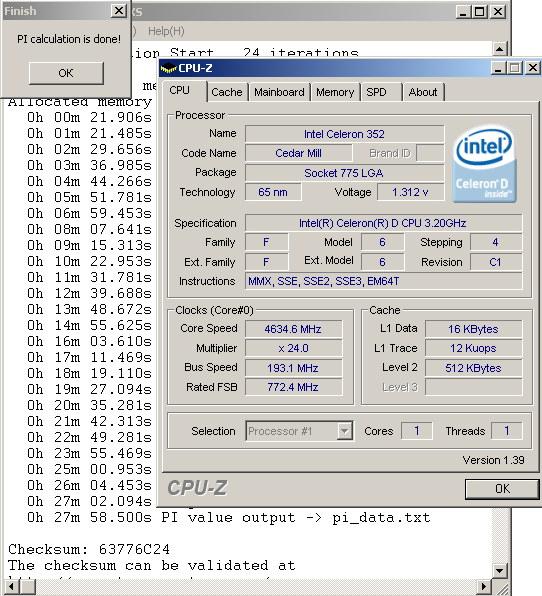The height and width of the screenshot is (596, 542).
Task: Click Rated FSB value 772.4 MHz
Action: coord(293,387)
